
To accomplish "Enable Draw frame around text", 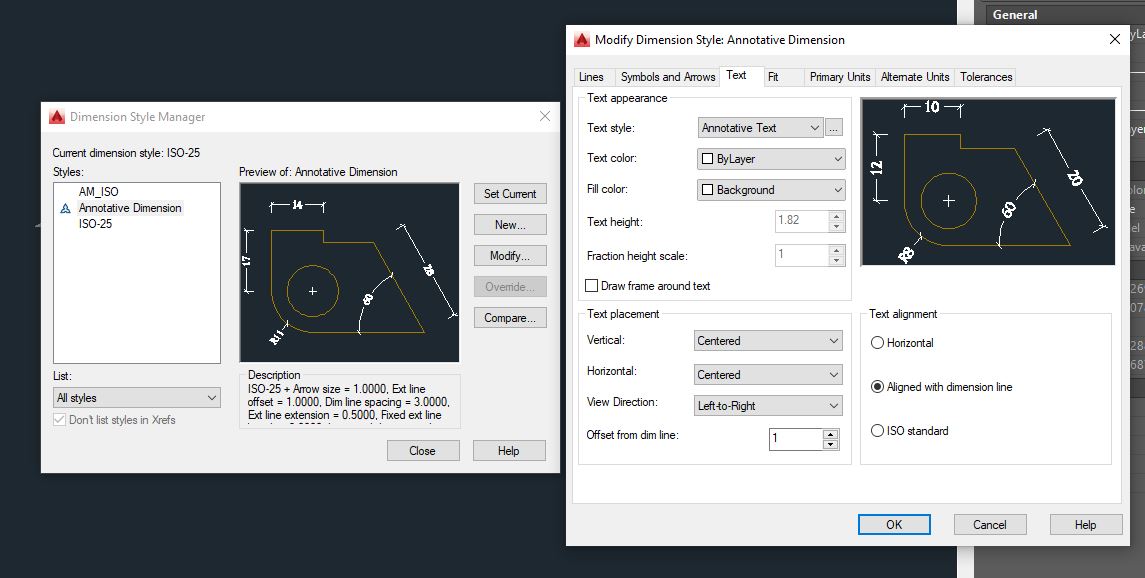I will coord(590,285).
